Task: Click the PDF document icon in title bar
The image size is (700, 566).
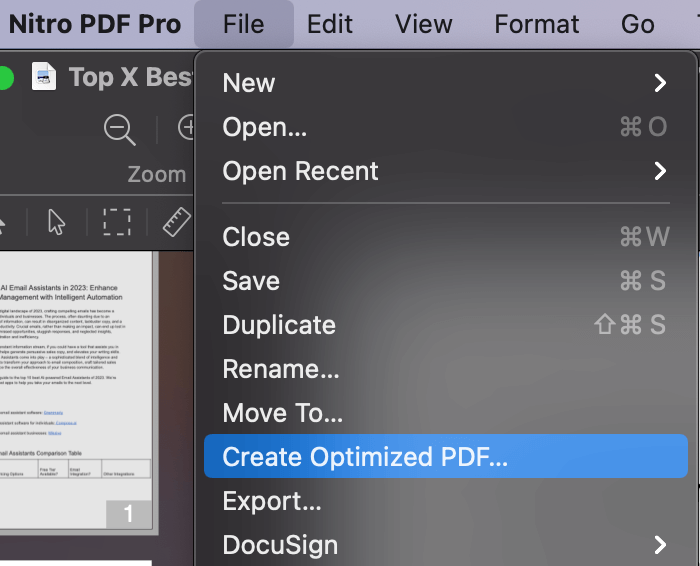Action: point(44,77)
